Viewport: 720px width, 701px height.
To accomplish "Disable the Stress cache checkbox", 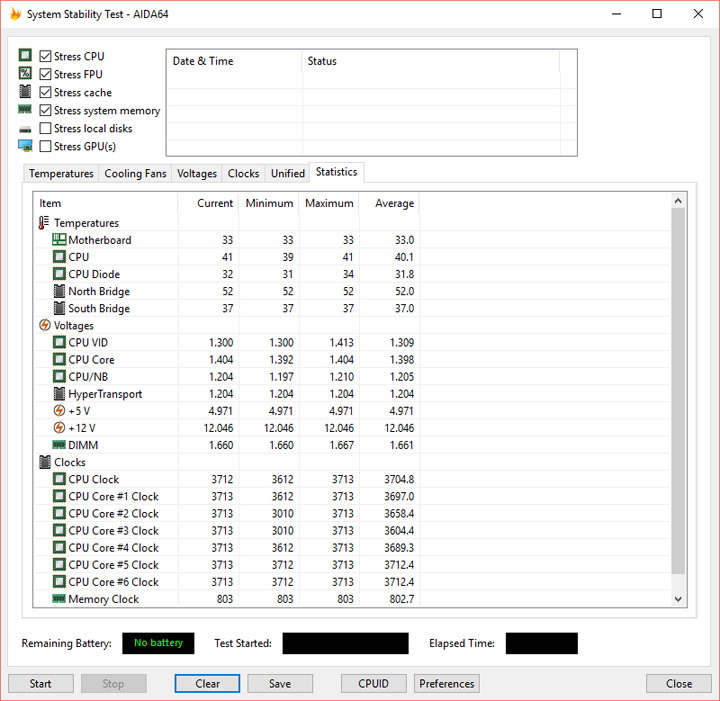I will coord(45,92).
